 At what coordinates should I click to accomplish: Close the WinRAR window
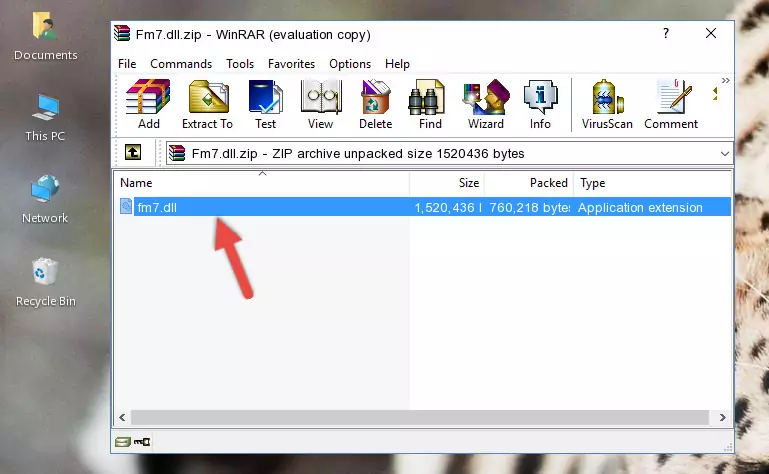pos(711,33)
